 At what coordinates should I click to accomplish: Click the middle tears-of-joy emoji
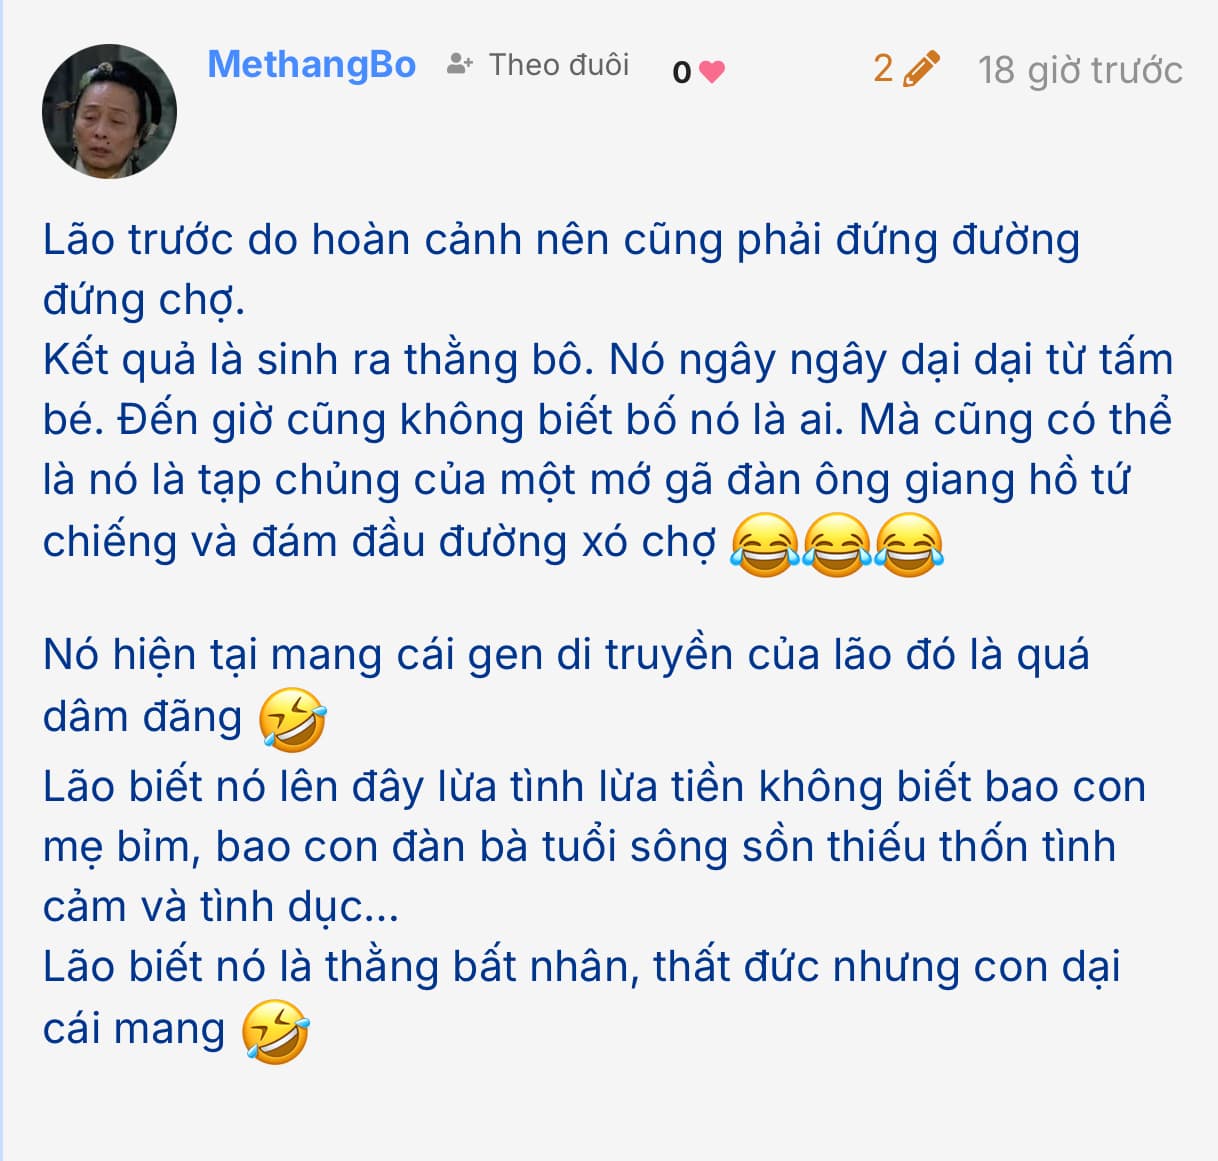click(837, 544)
